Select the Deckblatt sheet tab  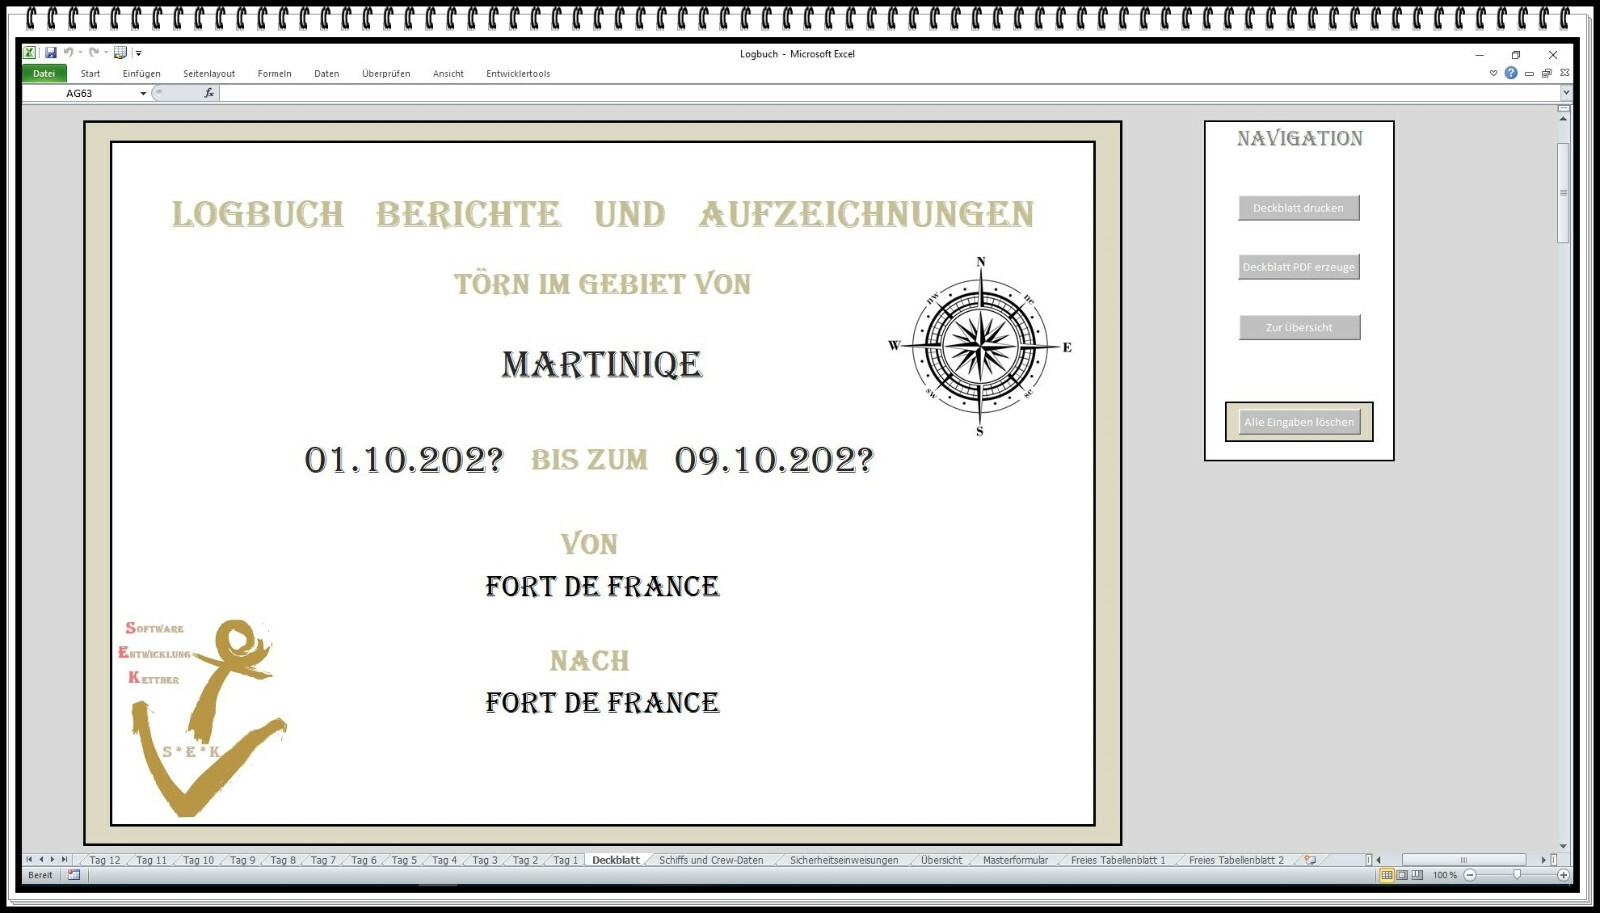point(616,860)
